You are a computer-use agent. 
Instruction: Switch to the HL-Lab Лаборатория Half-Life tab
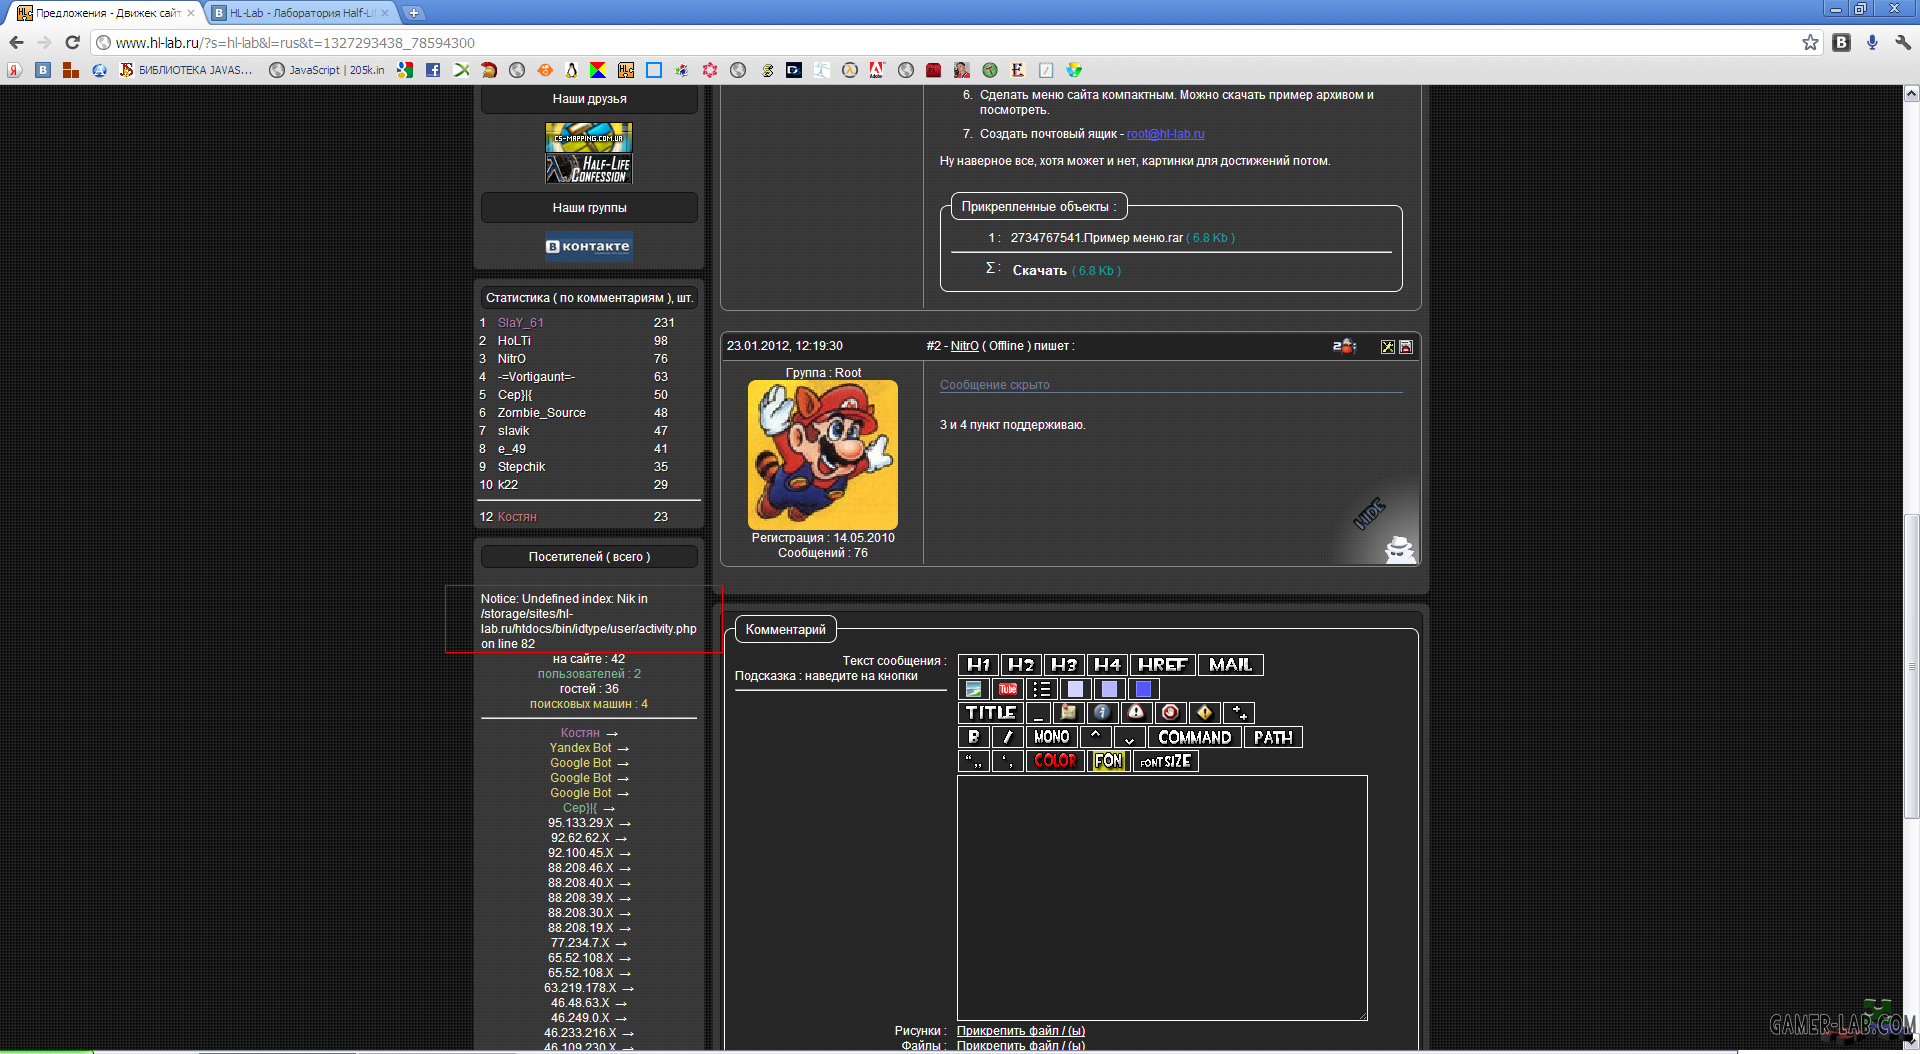click(302, 13)
